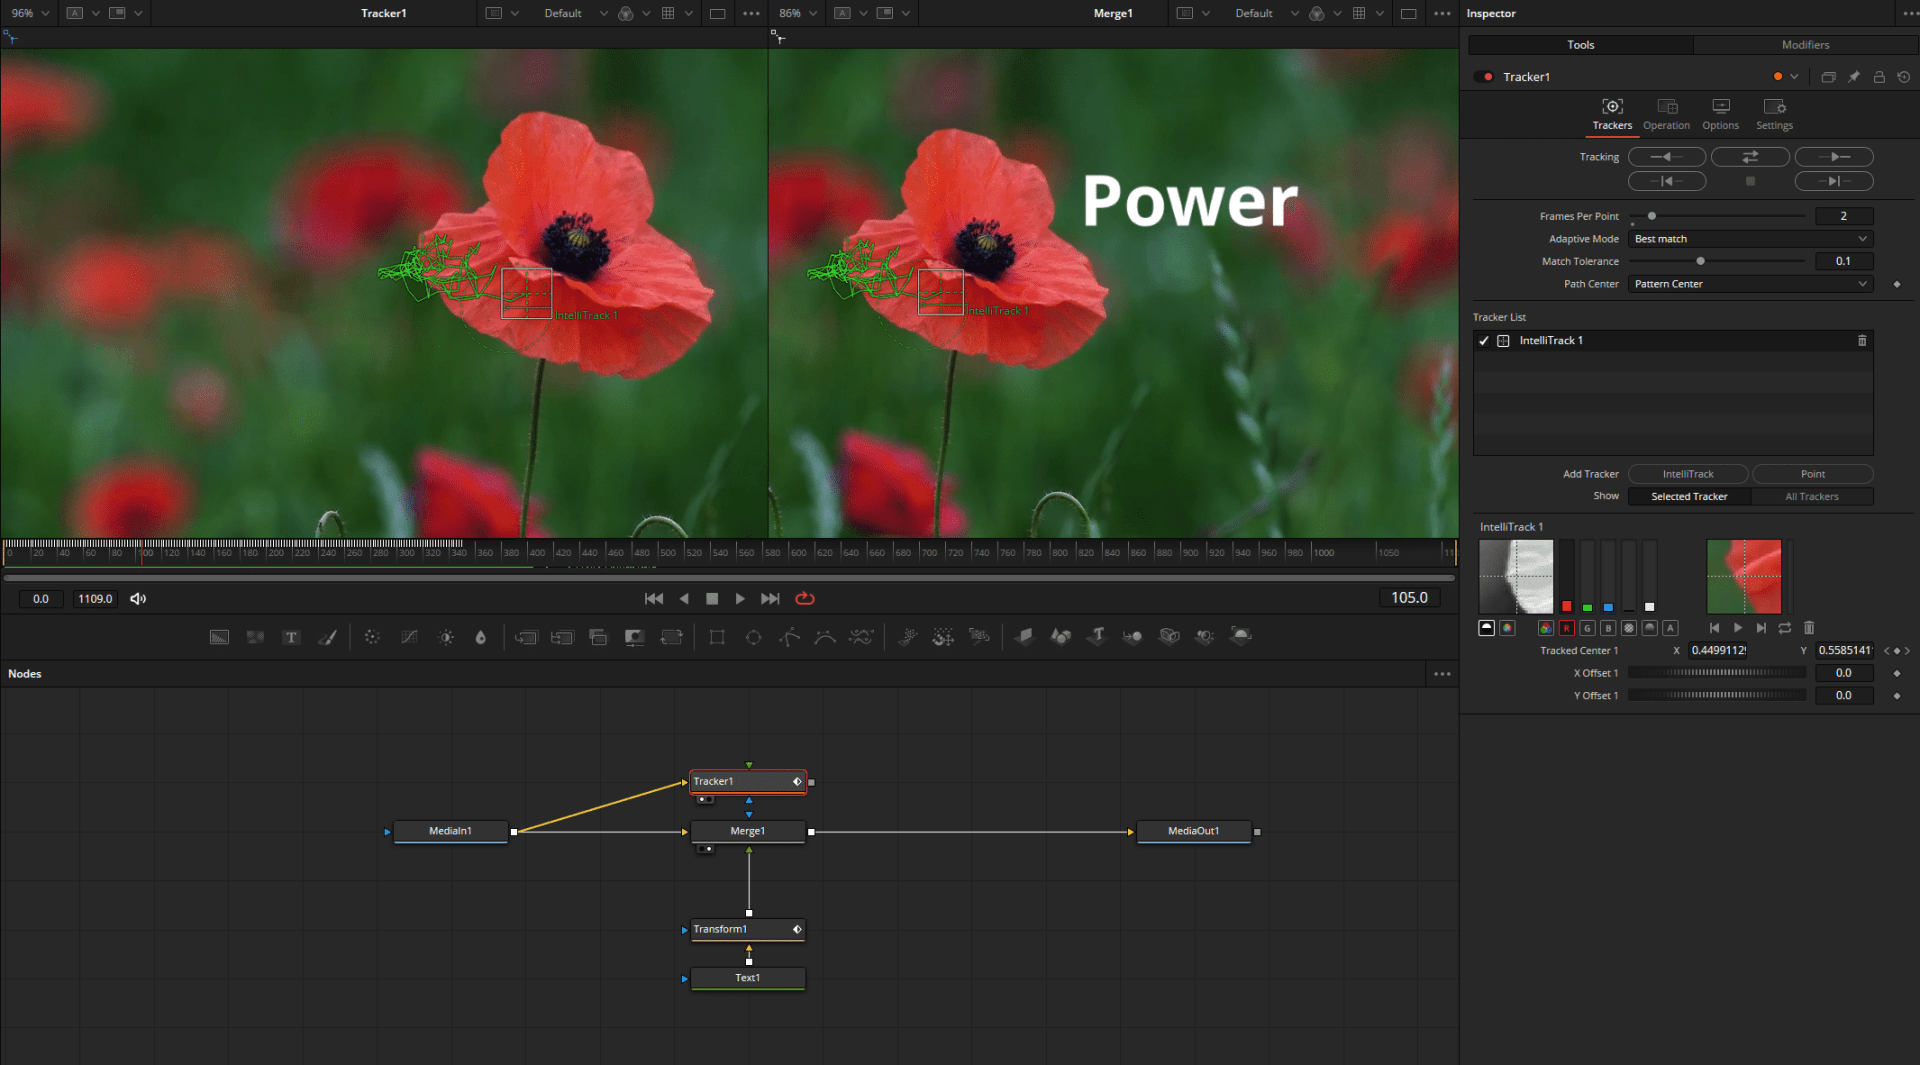Add a Polygon mask node

pyautogui.click(x=789, y=637)
